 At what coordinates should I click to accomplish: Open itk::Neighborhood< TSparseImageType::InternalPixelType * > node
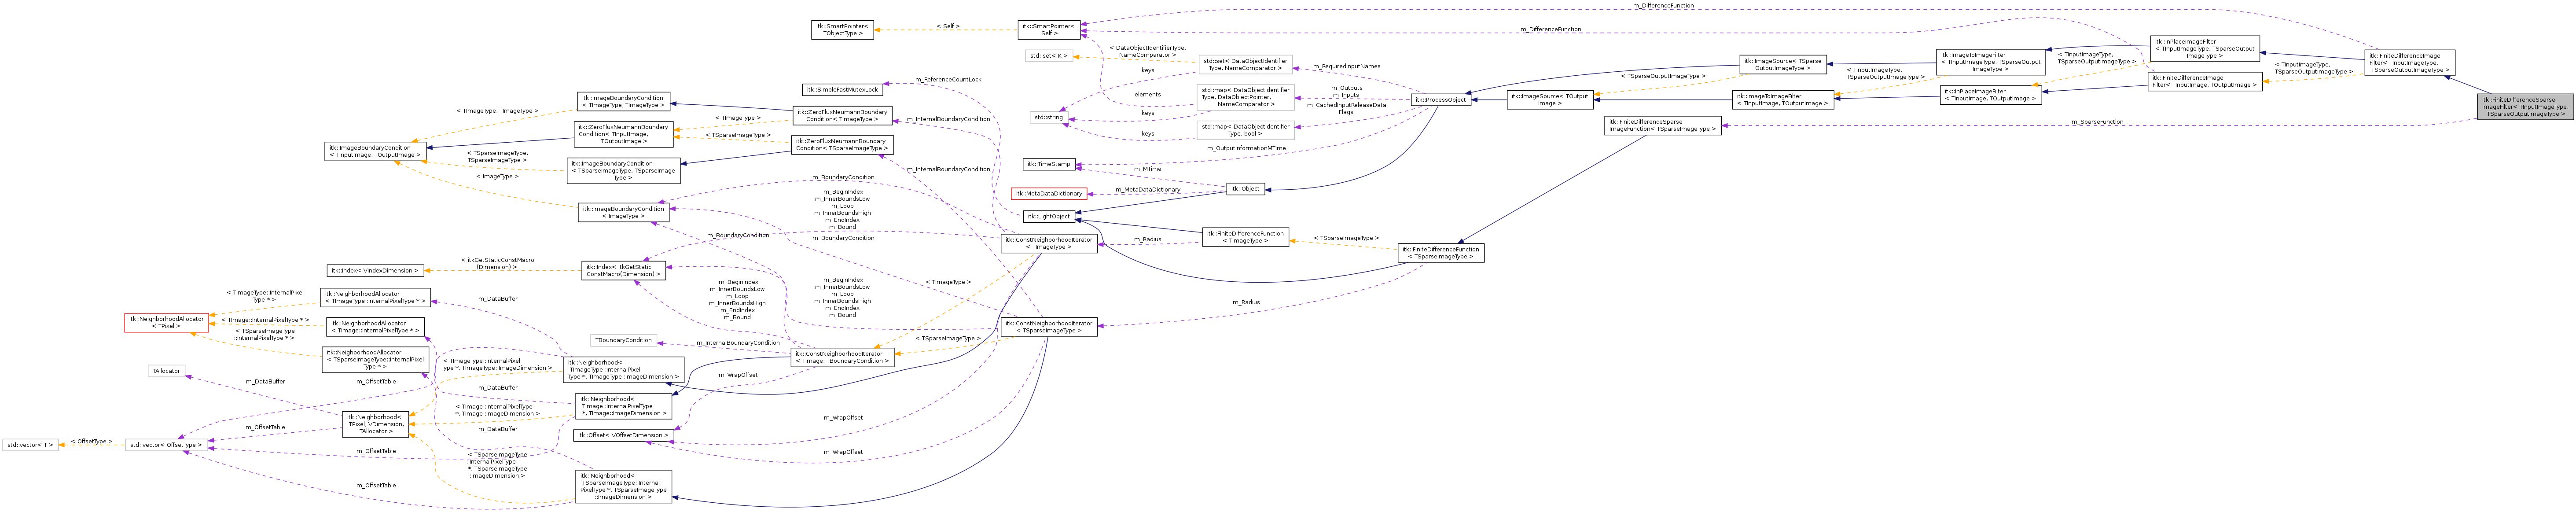[623, 486]
